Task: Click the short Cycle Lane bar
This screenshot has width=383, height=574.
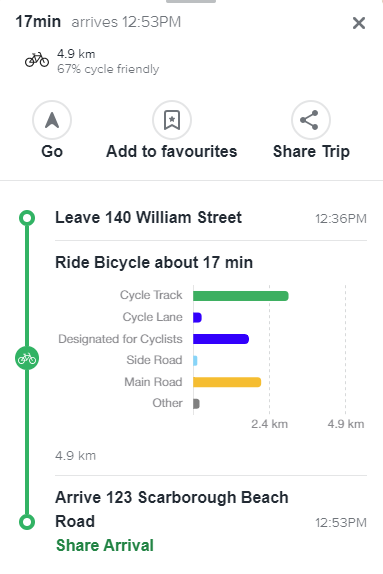Action: coord(197,317)
